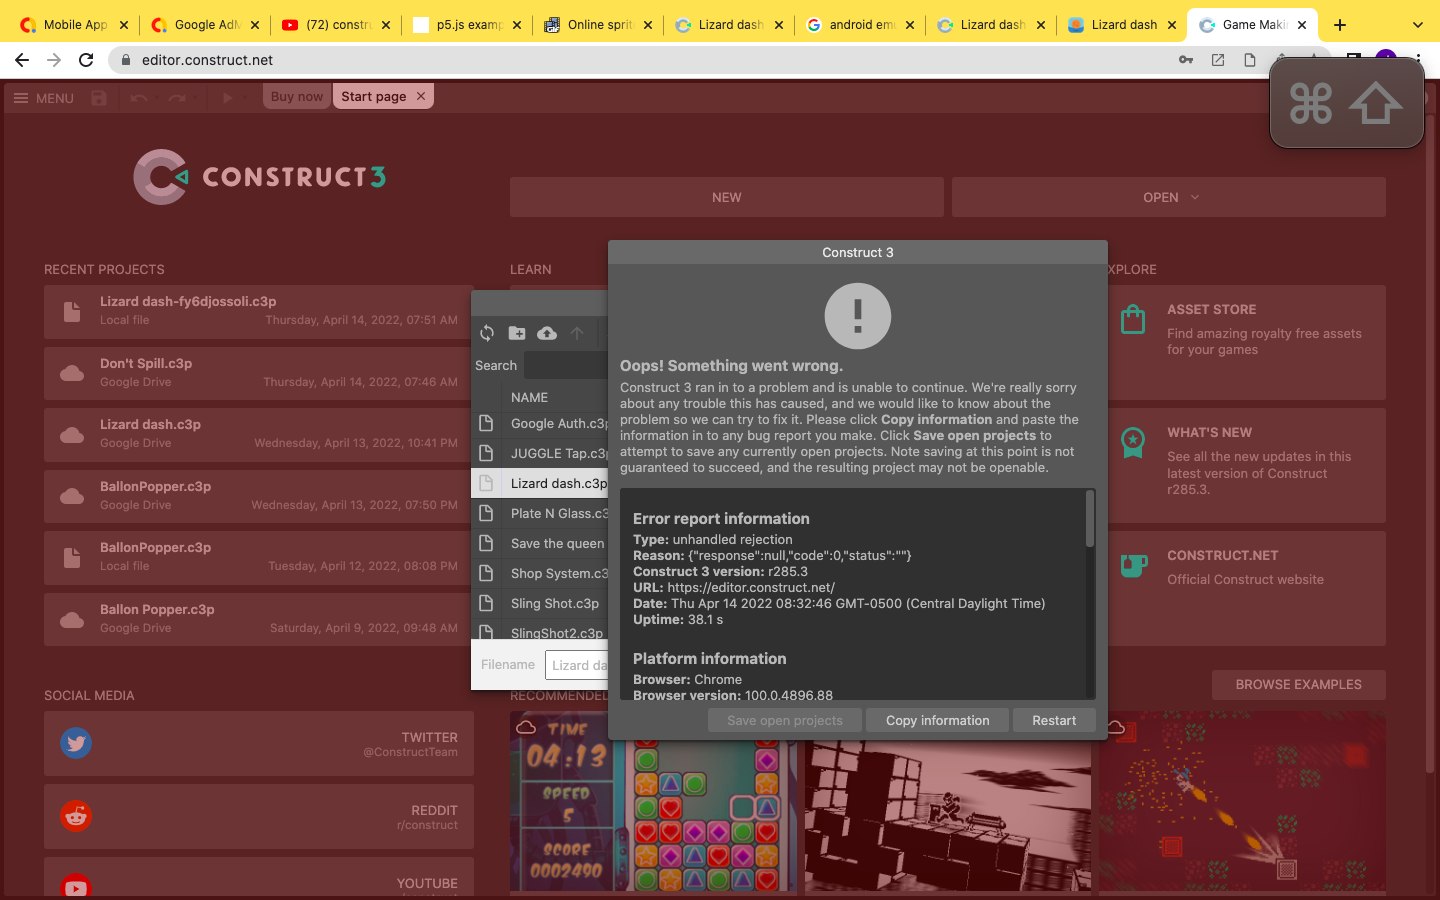The height and width of the screenshot is (900, 1440).
Task: Click the error report scrollbar
Action: pos(1090,519)
